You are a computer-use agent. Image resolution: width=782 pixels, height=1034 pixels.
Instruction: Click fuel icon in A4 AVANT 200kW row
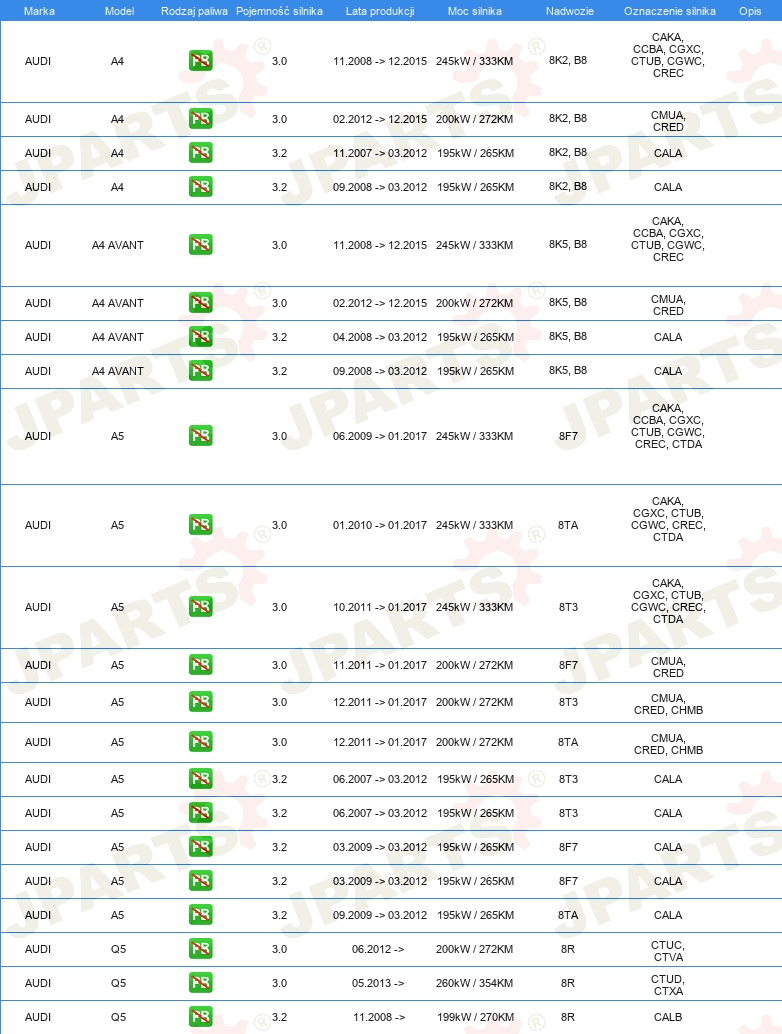click(200, 303)
